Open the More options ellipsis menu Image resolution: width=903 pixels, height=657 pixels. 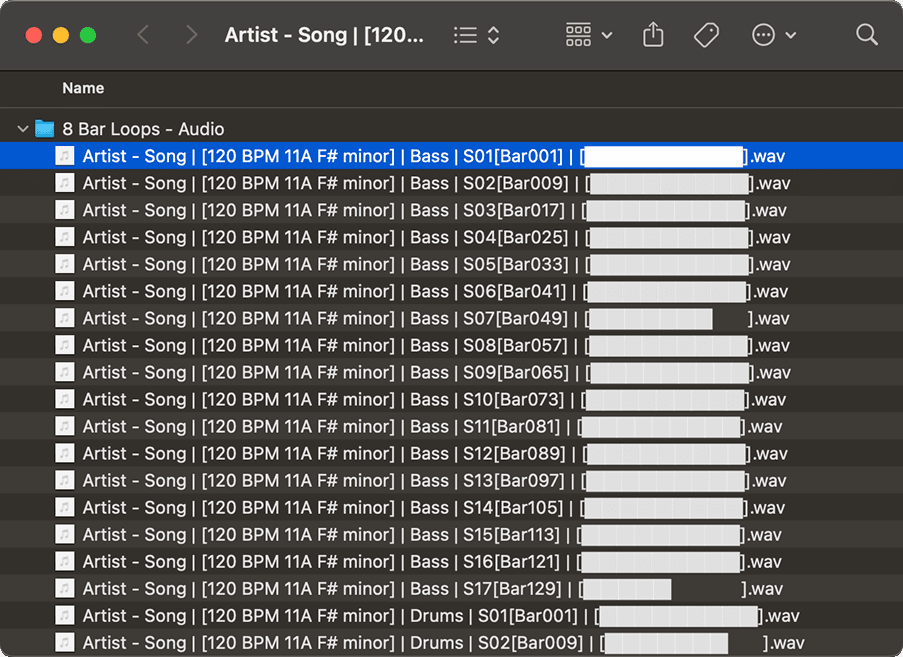(x=763, y=34)
